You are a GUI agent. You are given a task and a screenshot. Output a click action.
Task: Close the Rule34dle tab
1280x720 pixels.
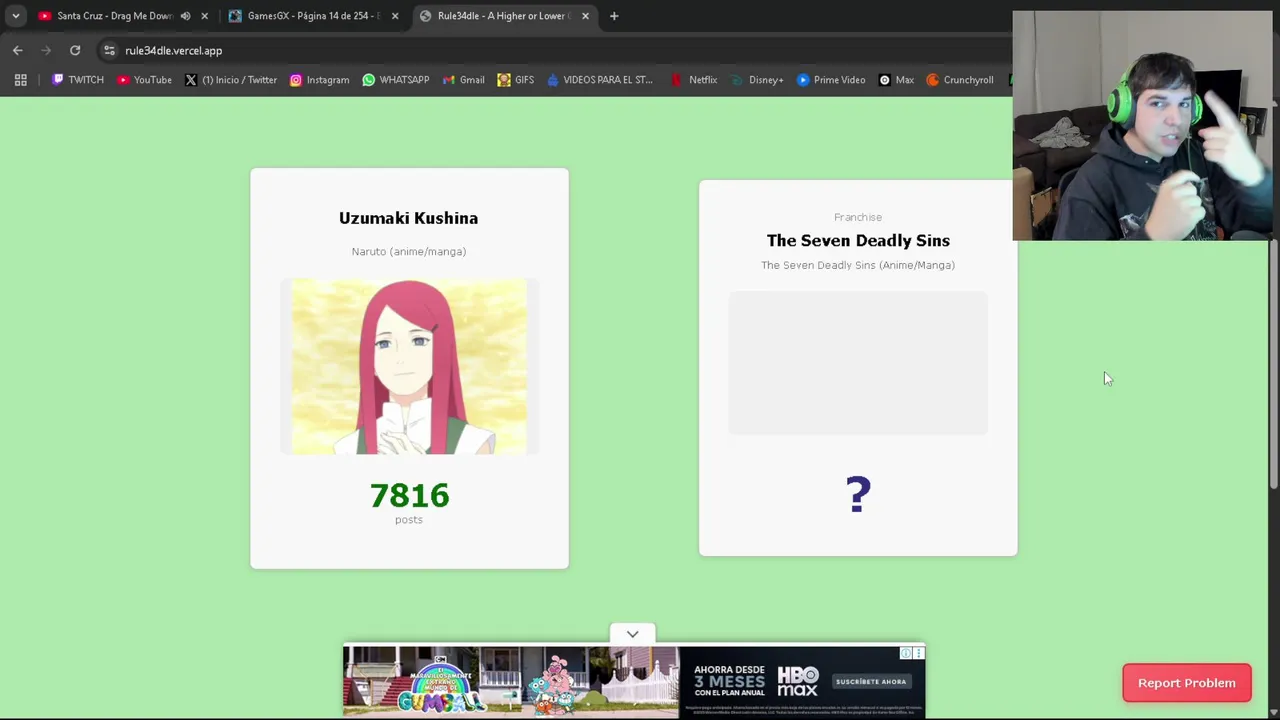(585, 16)
